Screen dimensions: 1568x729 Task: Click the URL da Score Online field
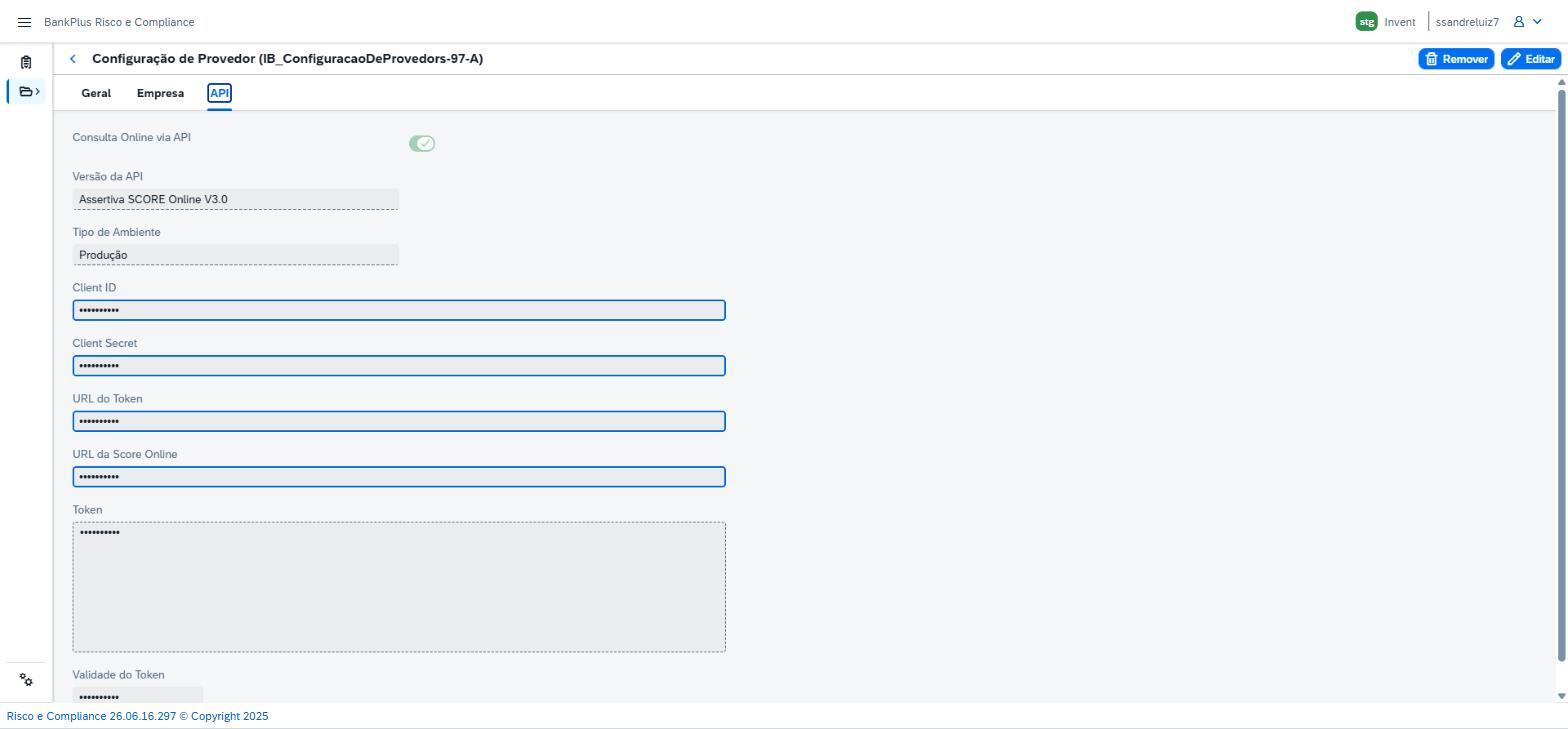tap(399, 477)
